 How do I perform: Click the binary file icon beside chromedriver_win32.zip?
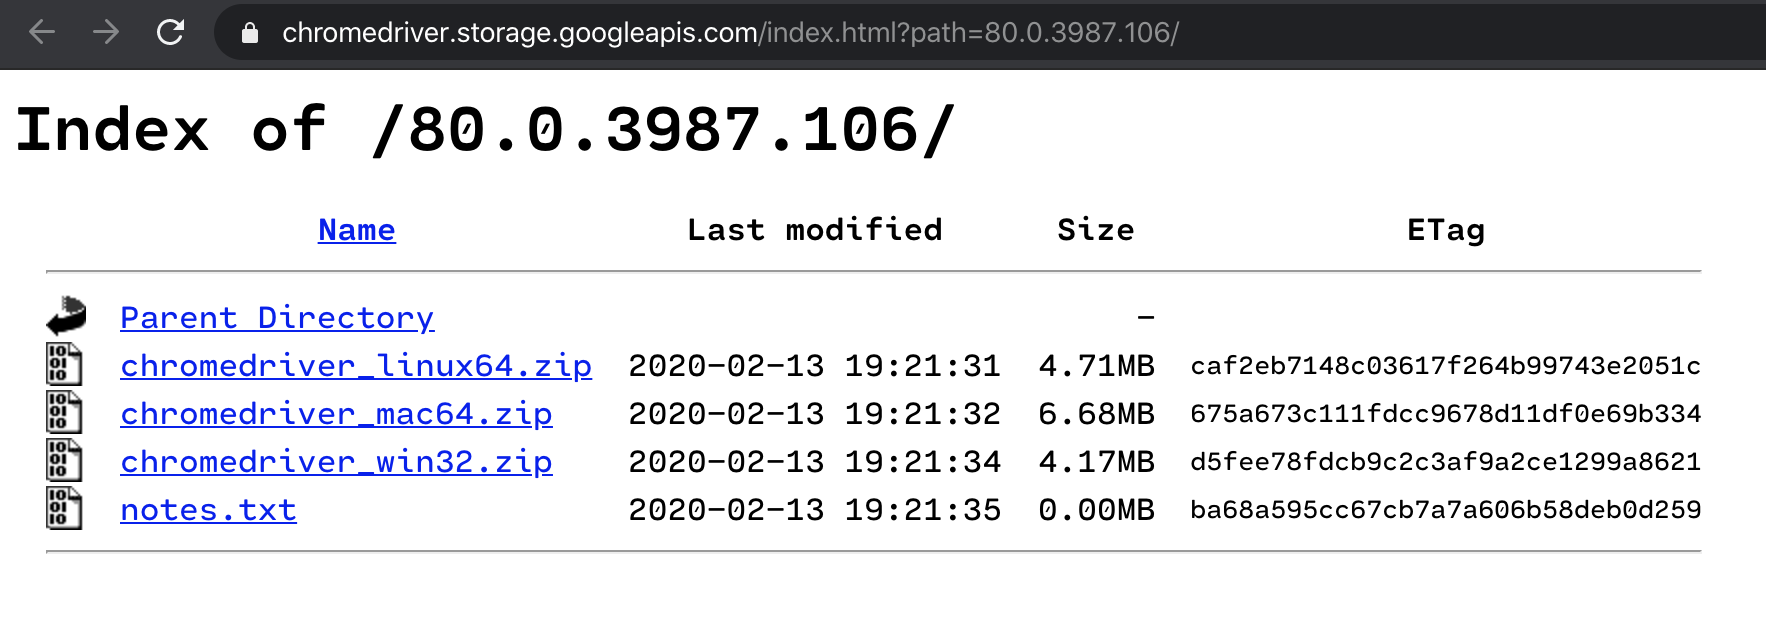pyautogui.click(x=64, y=460)
